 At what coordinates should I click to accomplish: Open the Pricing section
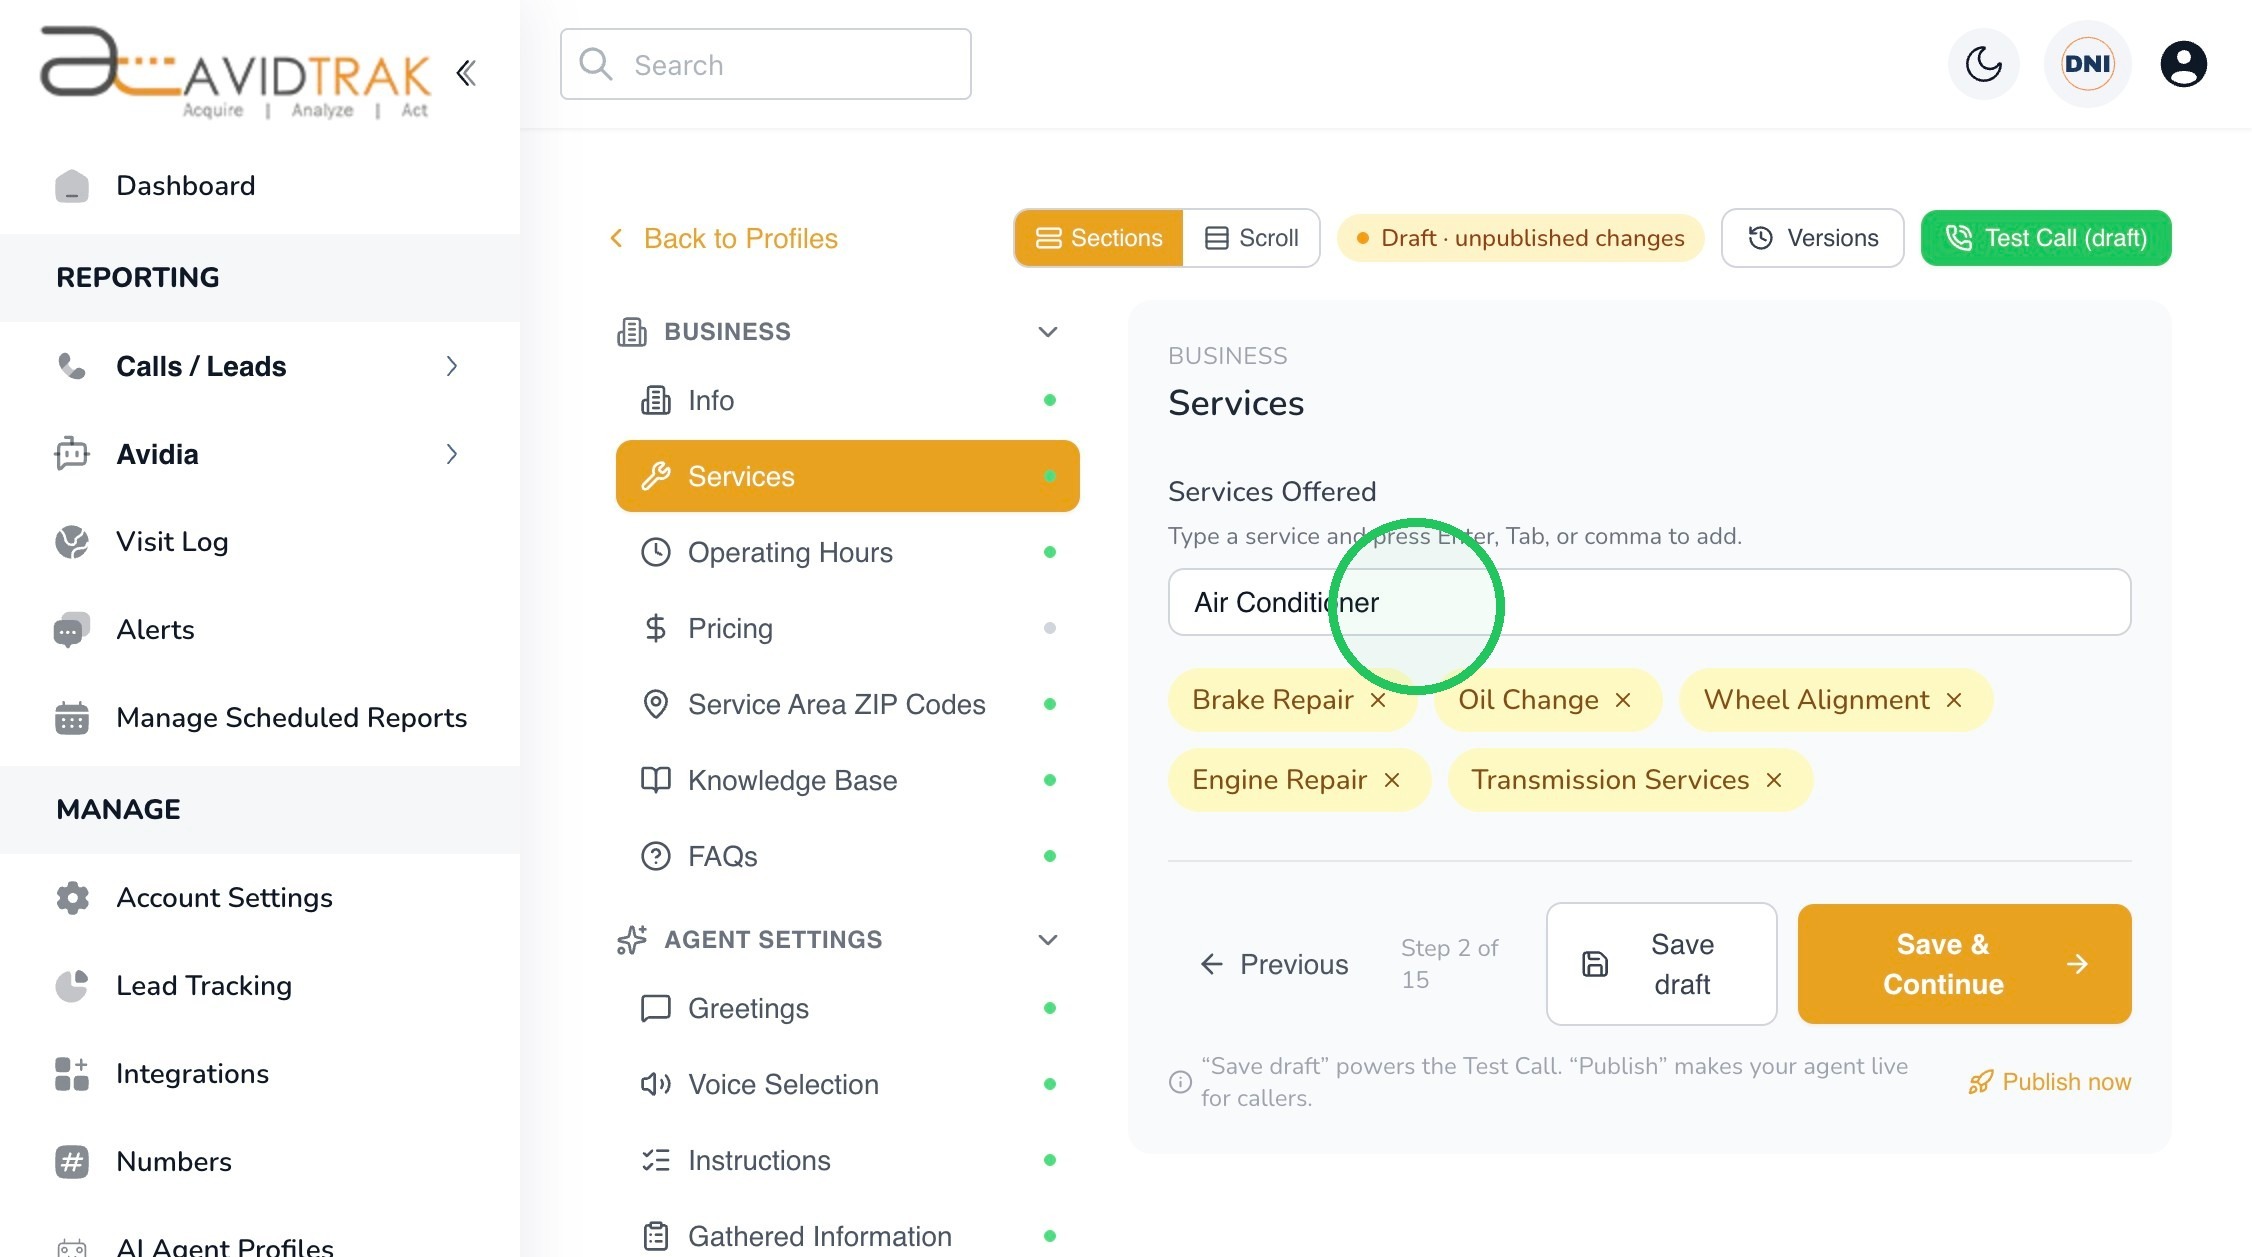coord(848,628)
